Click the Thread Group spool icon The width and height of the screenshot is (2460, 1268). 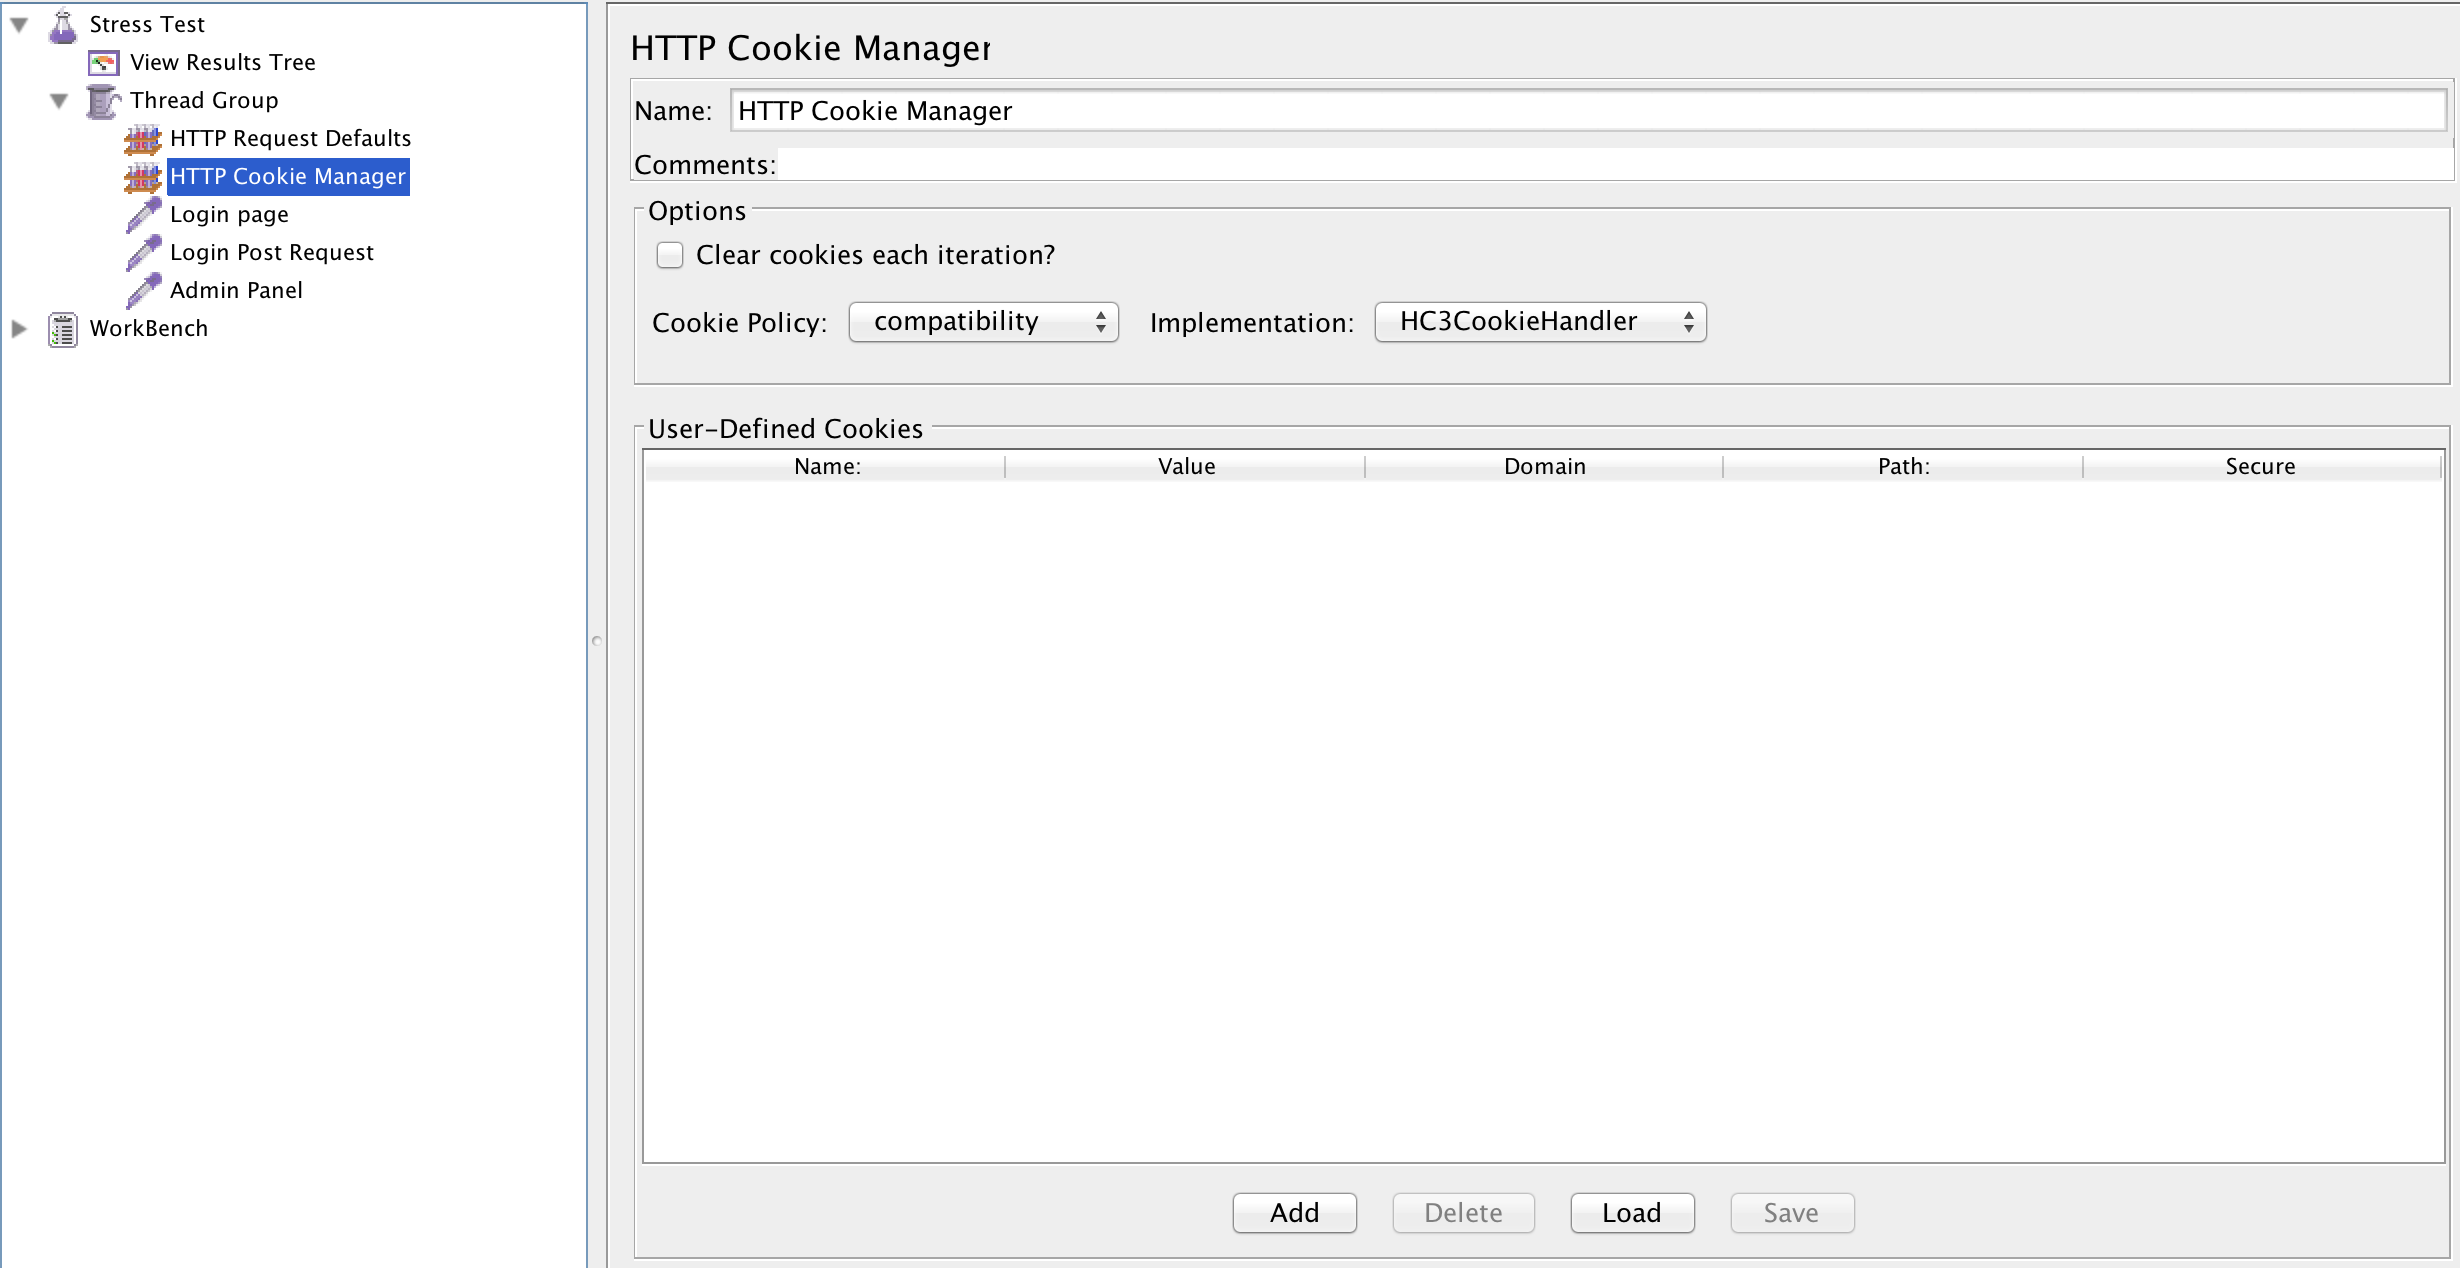click(x=103, y=101)
